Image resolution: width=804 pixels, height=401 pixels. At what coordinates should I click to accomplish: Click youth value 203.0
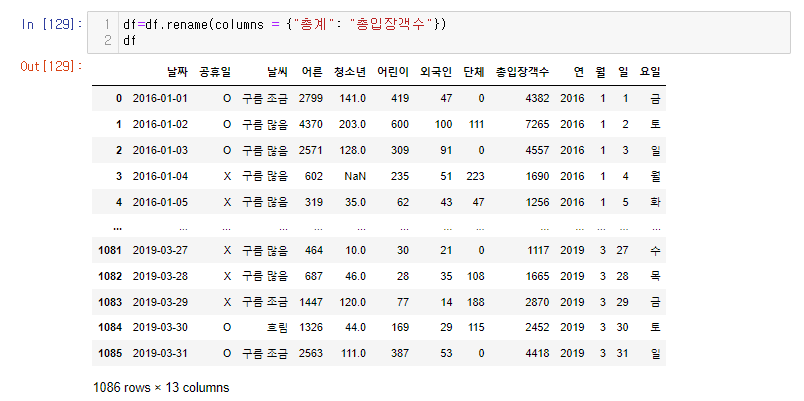[353, 124]
